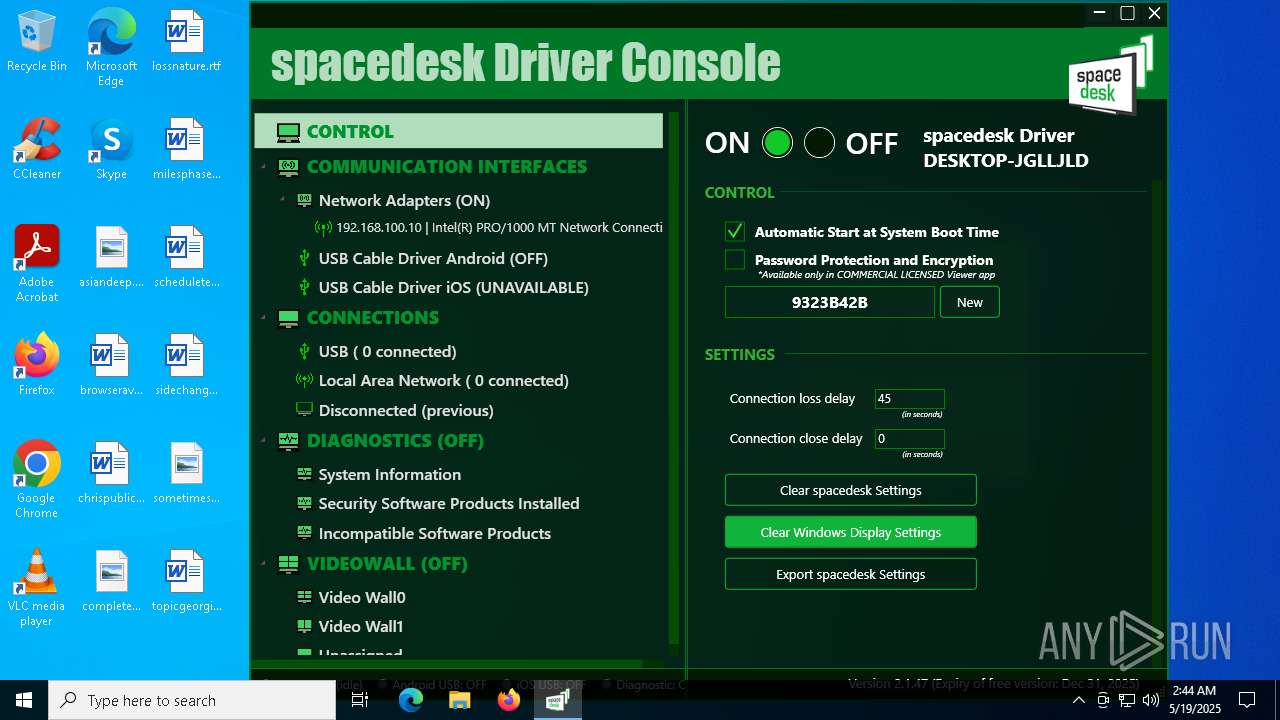Open CCleaner desktop shortcut
Image resolution: width=1280 pixels, height=720 pixels.
click(x=37, y=150)
